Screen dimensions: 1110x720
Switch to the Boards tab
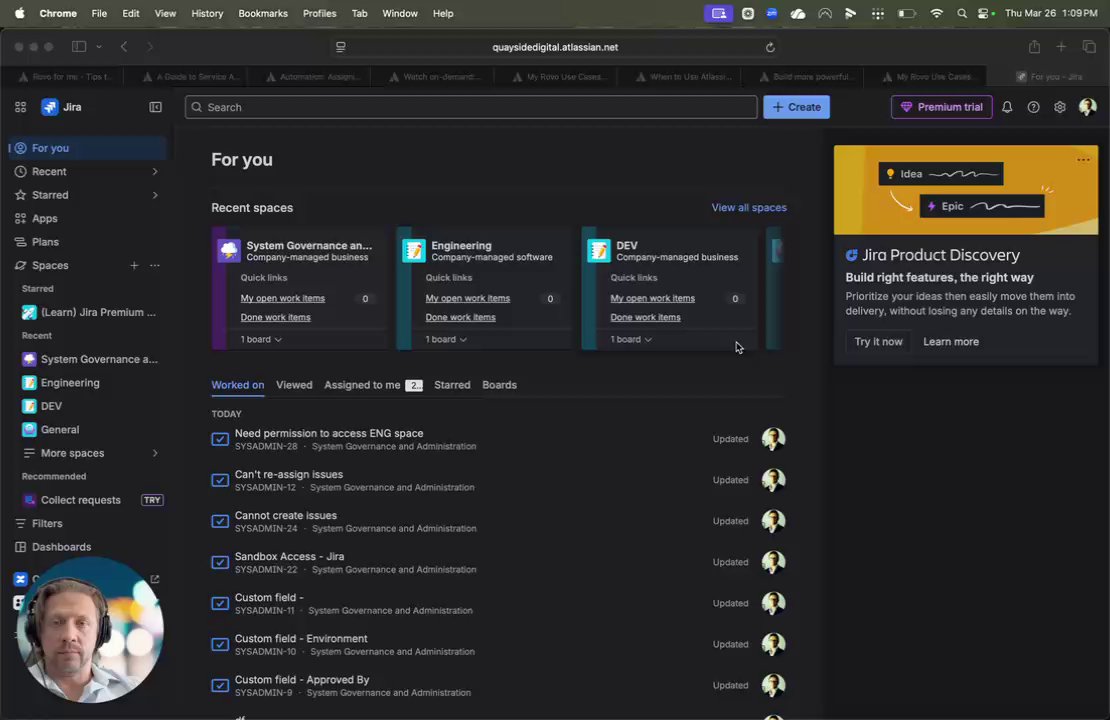coord(499,385)
